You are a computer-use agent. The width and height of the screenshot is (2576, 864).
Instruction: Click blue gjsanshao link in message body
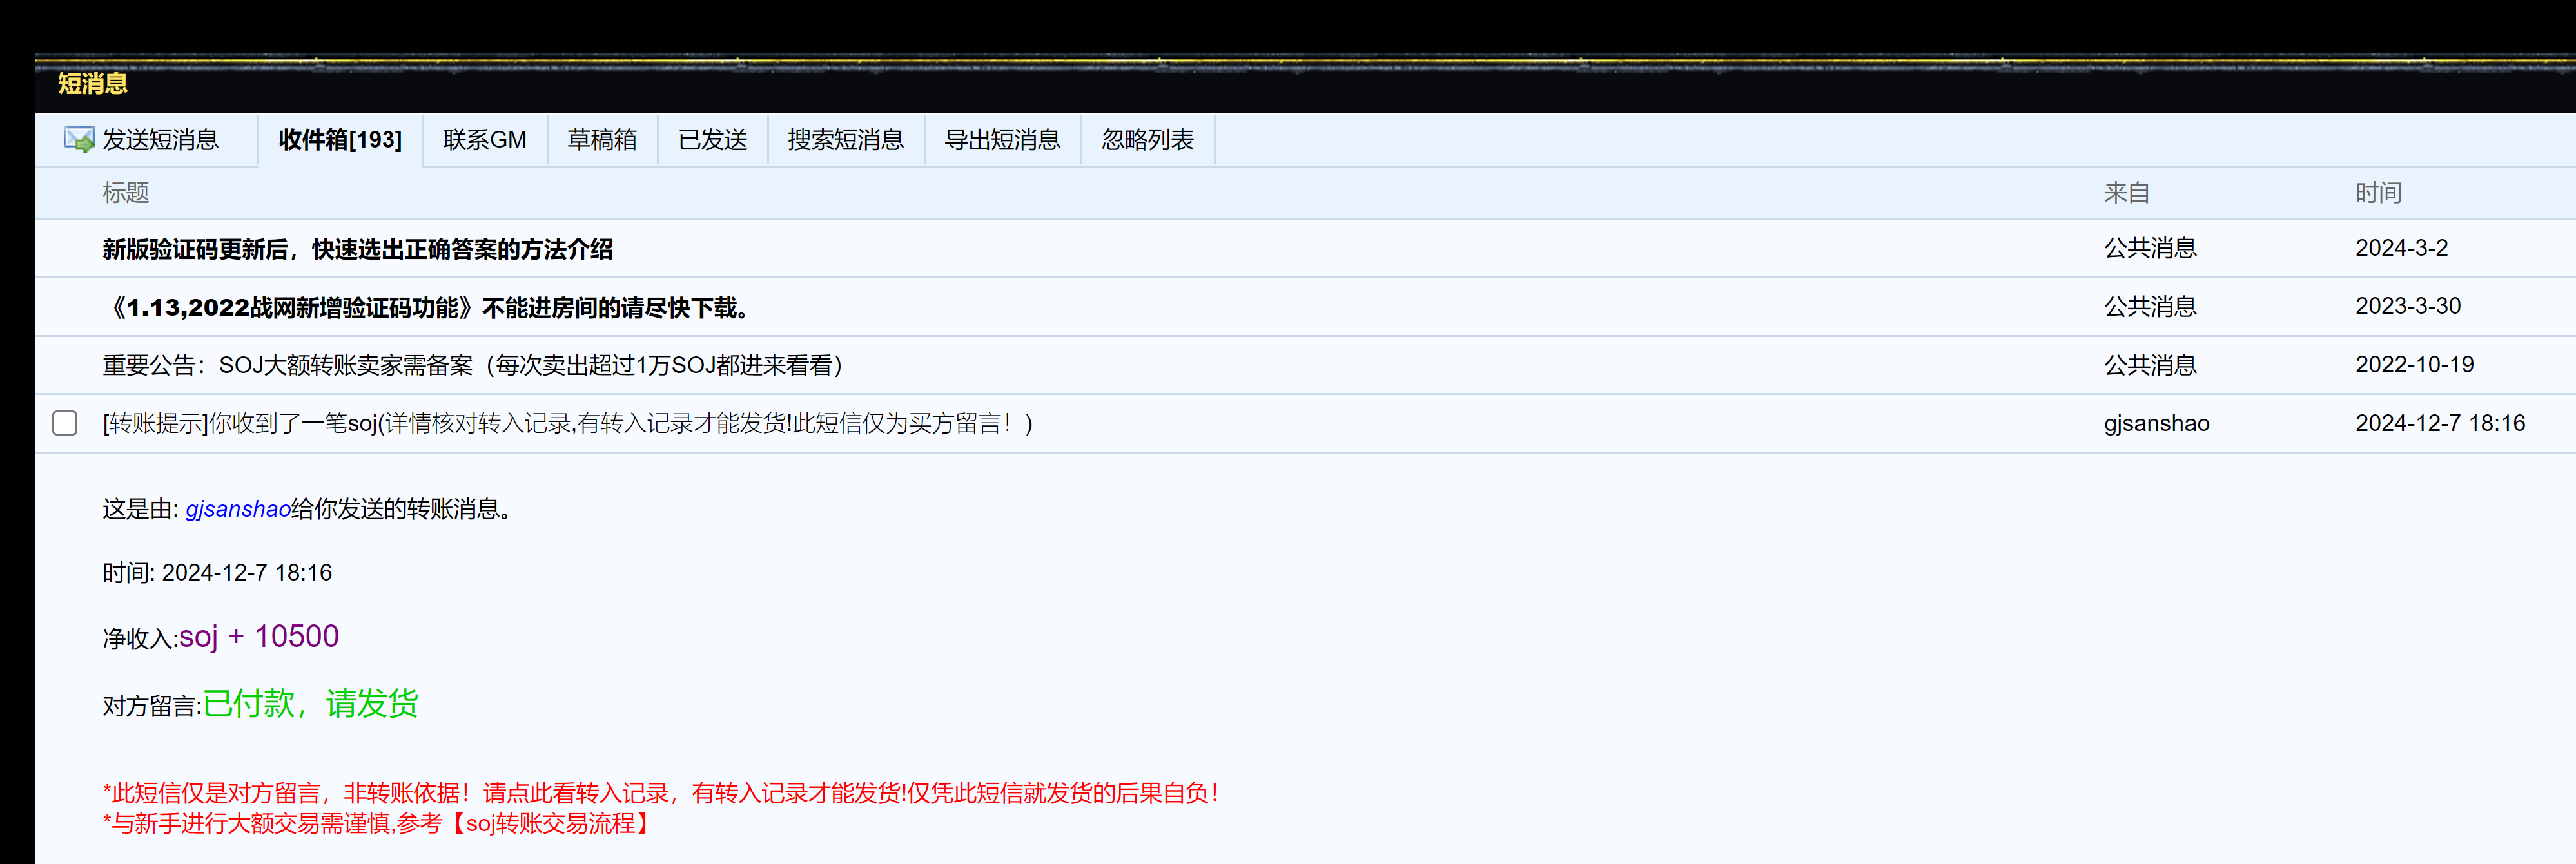point(238,509)
